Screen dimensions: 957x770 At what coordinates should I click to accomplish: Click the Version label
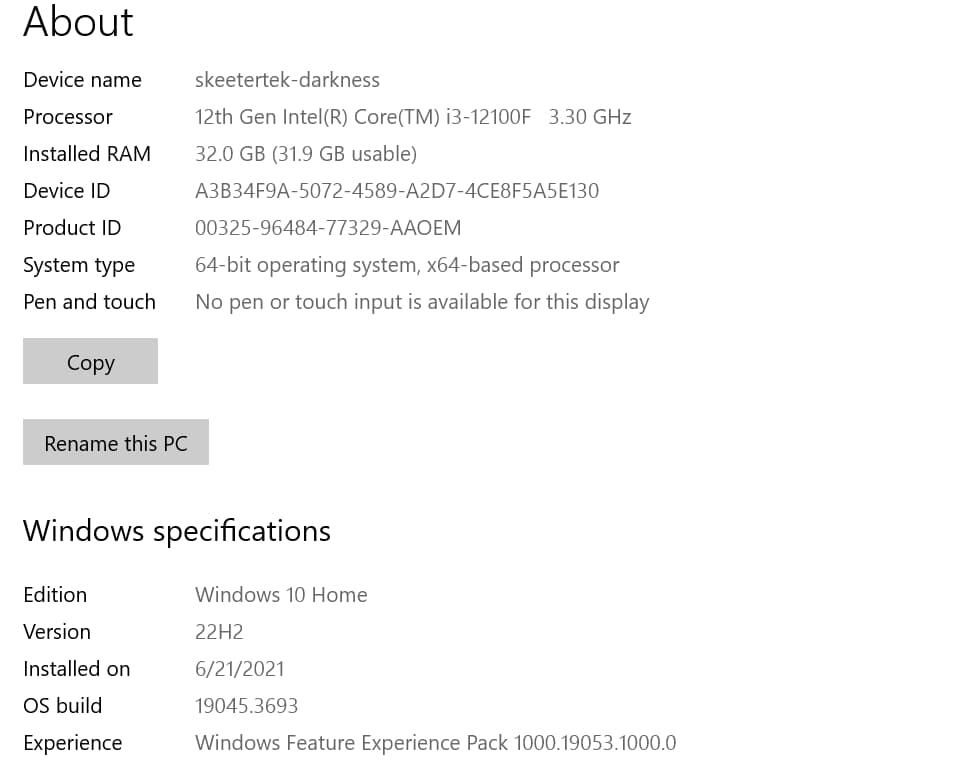pos(57,632)
